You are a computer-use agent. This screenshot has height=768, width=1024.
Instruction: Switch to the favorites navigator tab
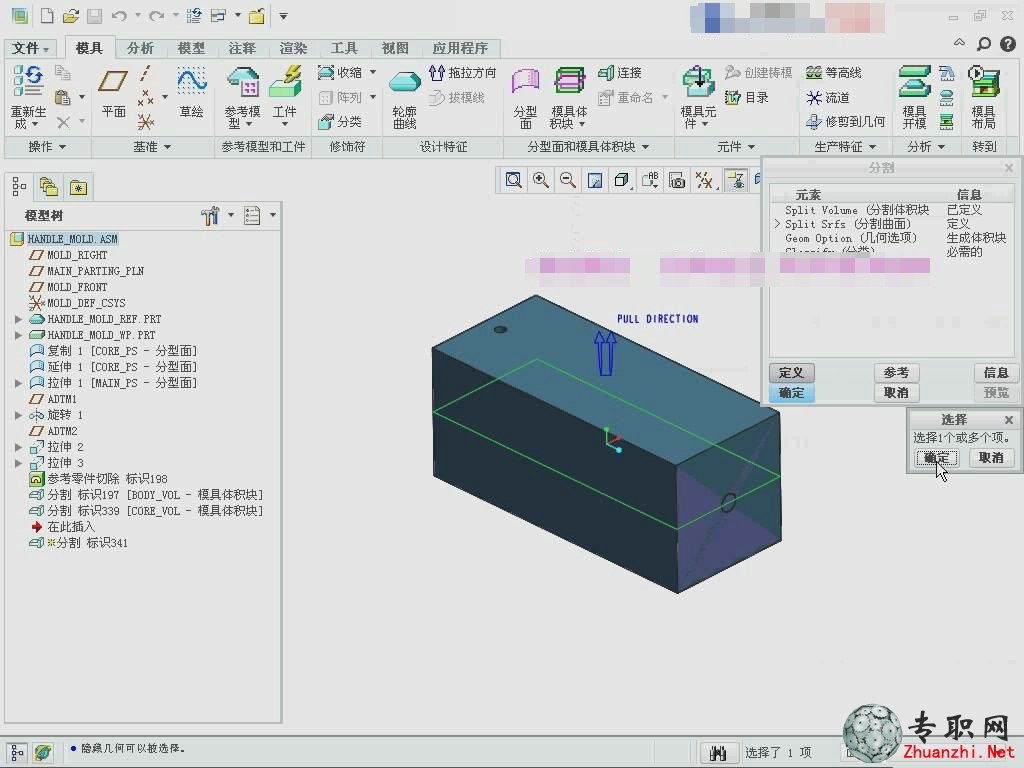(x=78, y=187)
